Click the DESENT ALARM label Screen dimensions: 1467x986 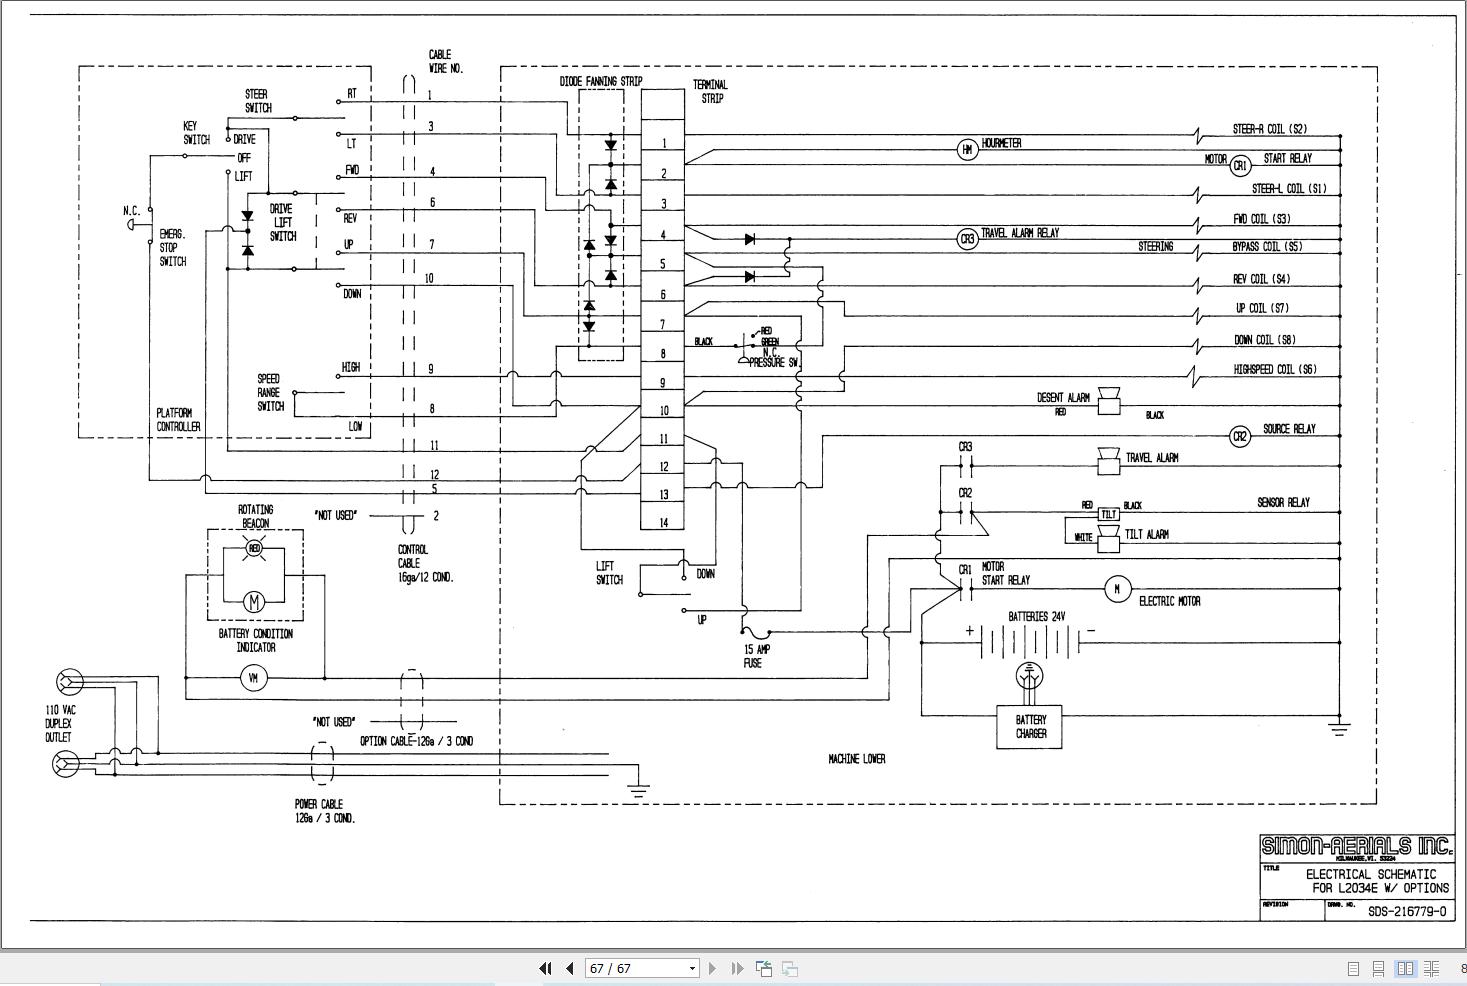(1063, 398)
